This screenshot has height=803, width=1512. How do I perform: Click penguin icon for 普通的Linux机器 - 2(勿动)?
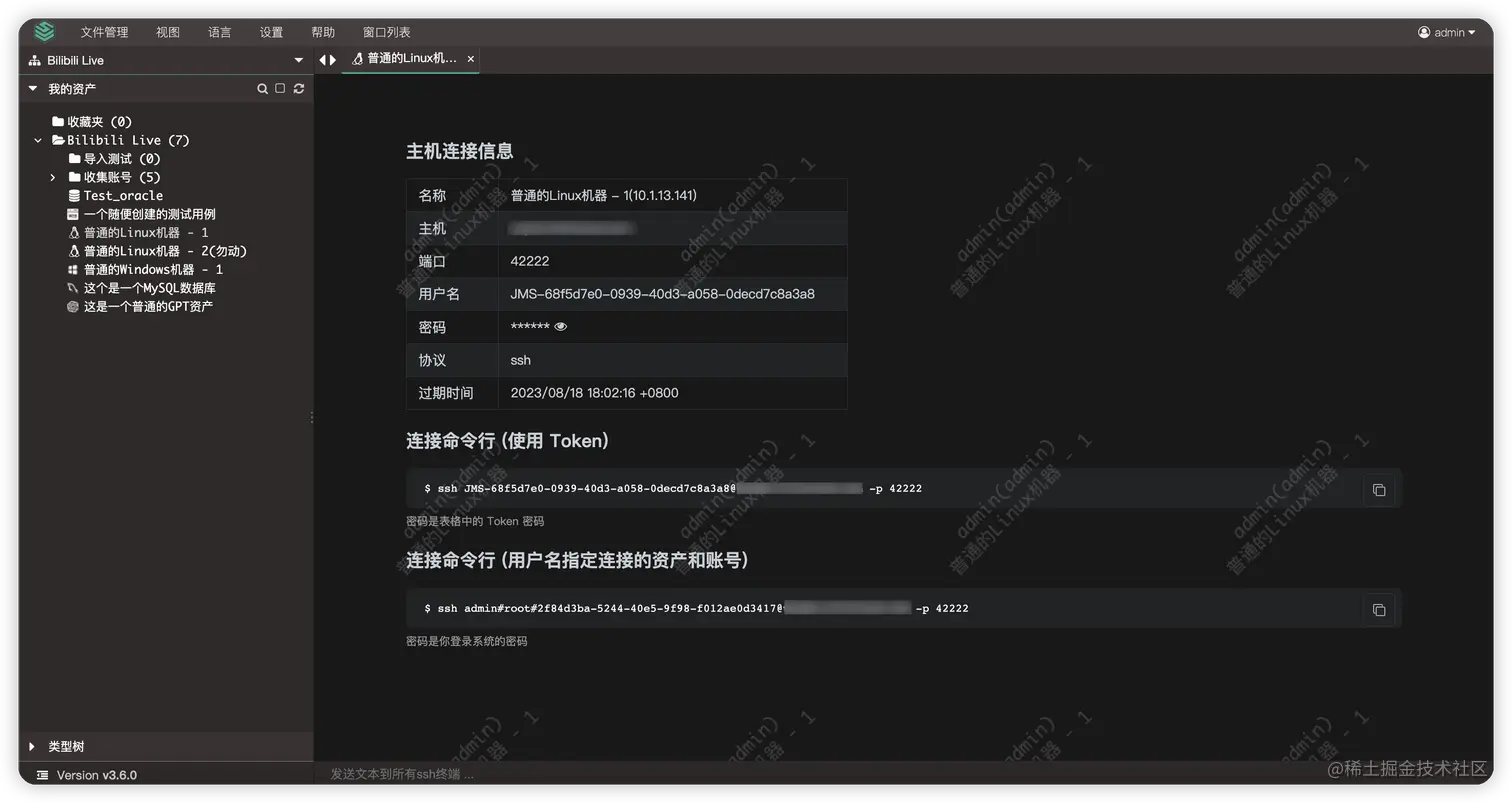(74, 251)
